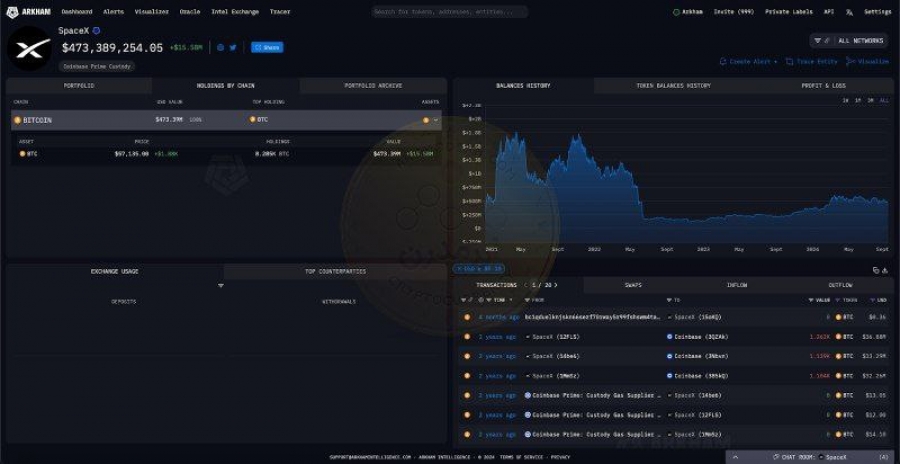Go to the Visualizer page

click(x=152, y=11)
